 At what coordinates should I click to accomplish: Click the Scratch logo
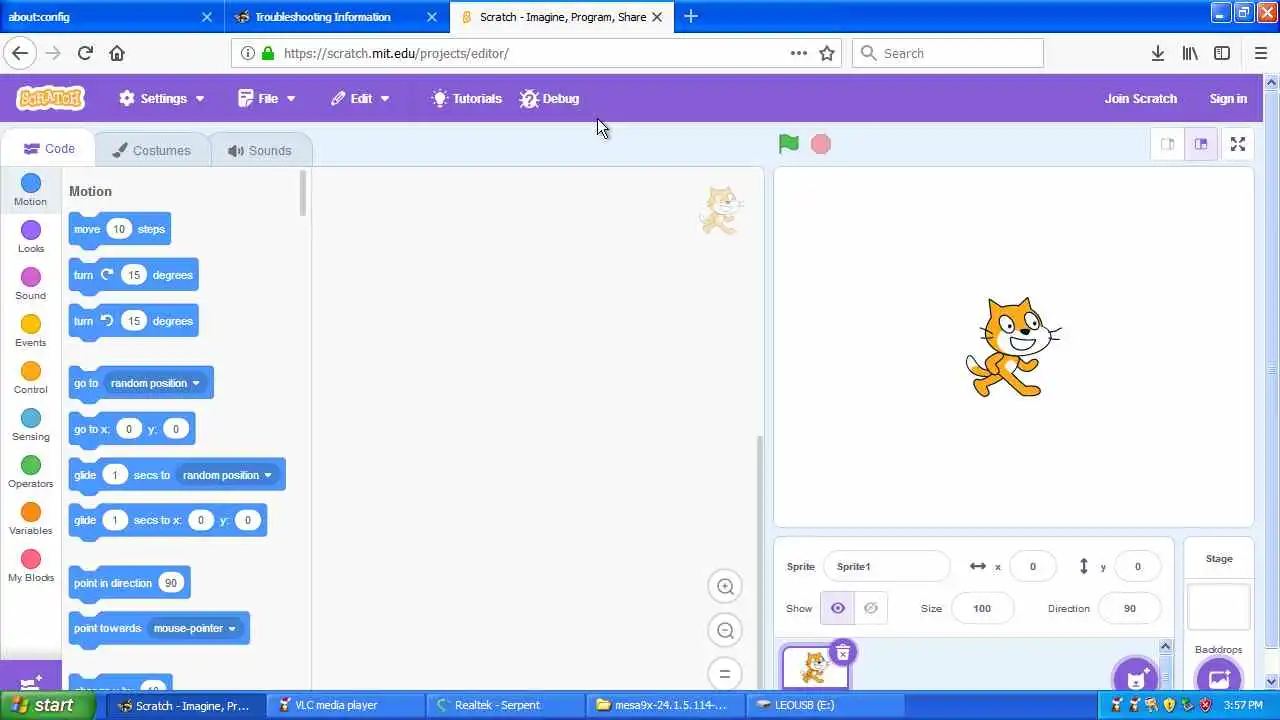click(x=50, y=98)
